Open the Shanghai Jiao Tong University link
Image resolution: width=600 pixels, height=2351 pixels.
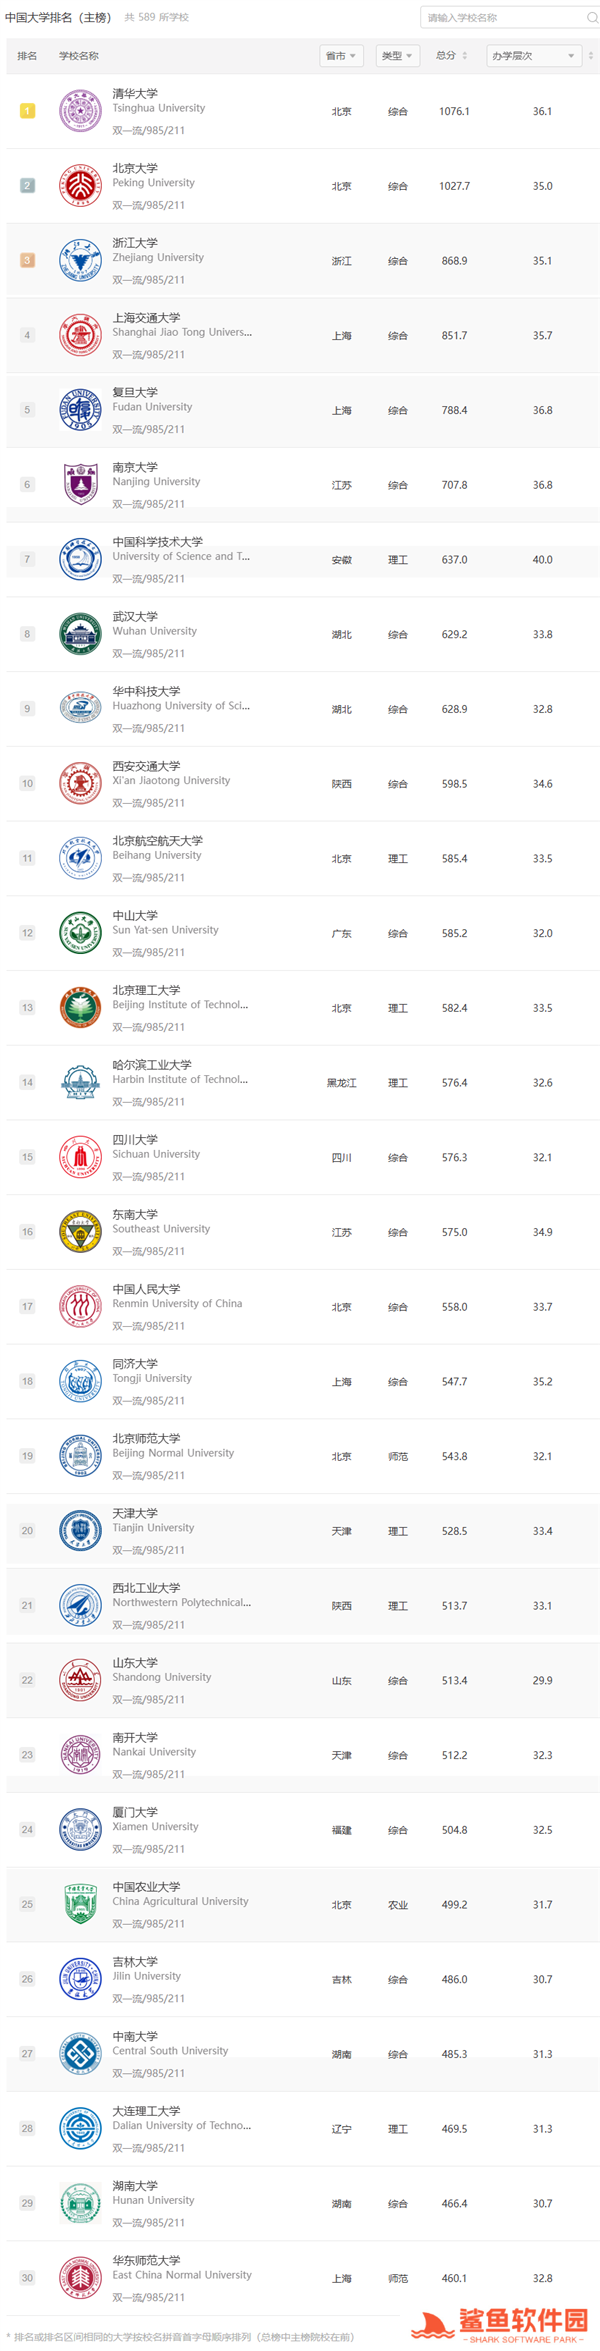pyautogui.click(x=181, y=332)
